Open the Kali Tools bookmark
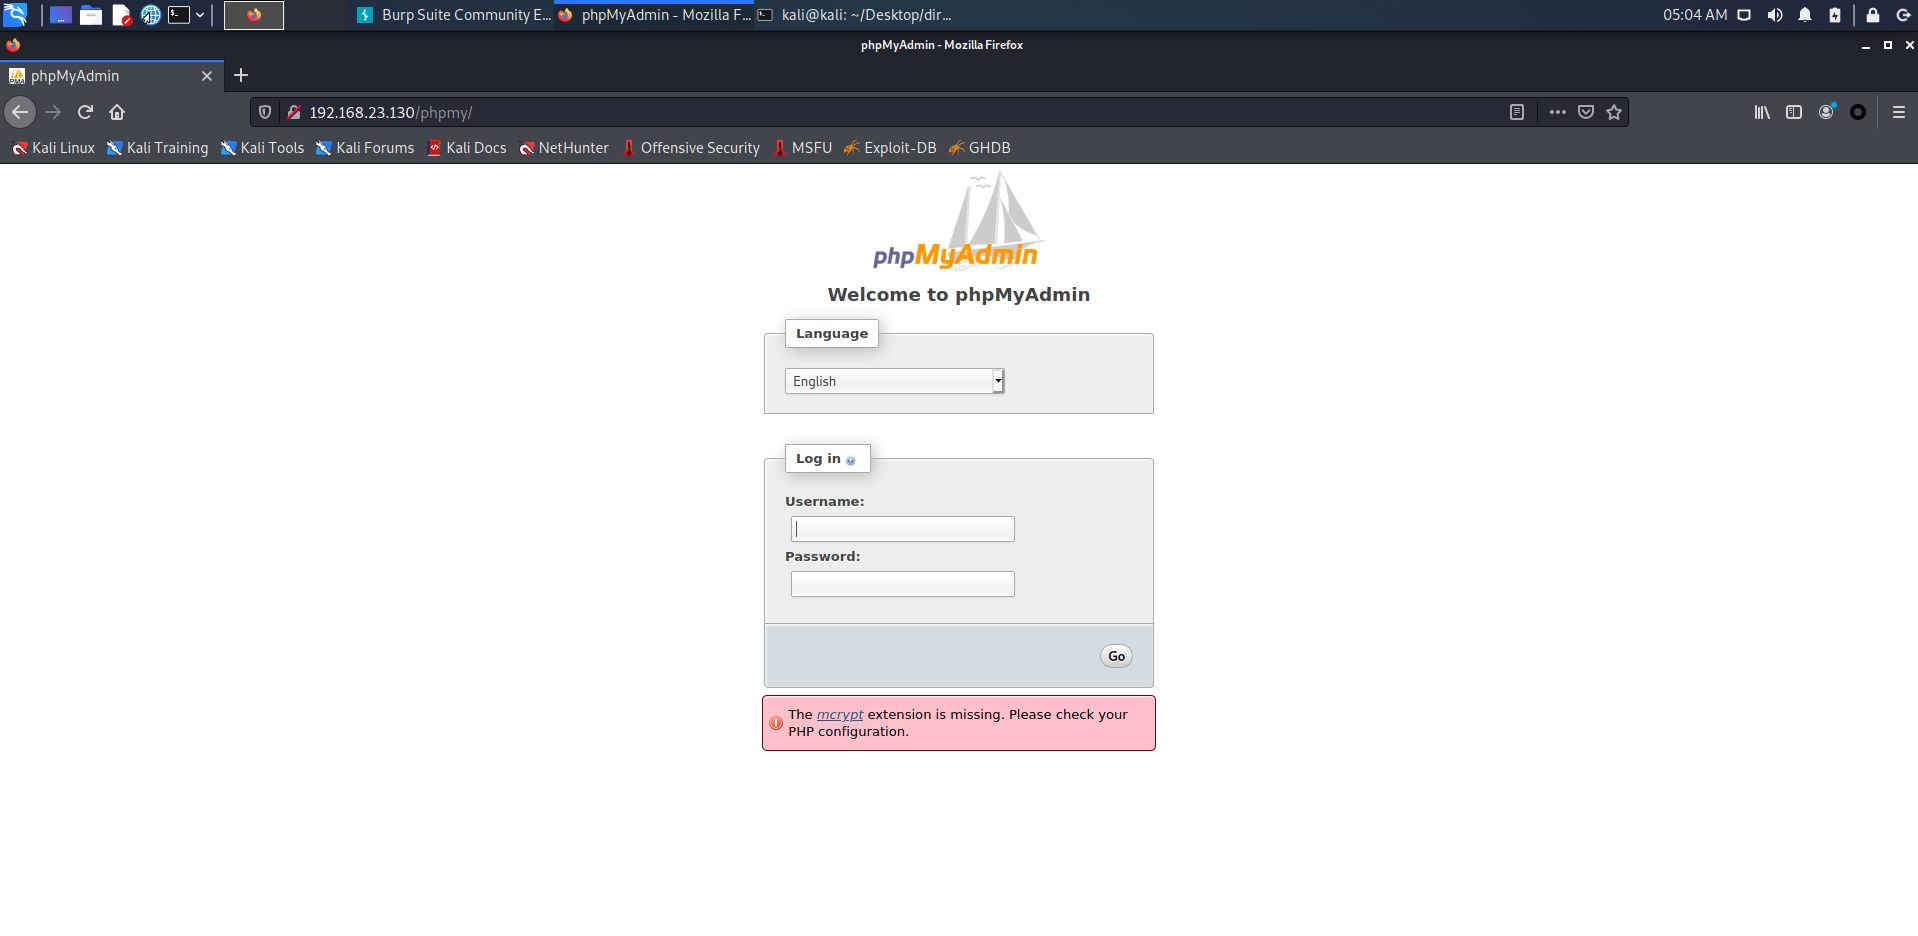The image size is (1918, 936). pyautogui.click(x=262, y=148)
